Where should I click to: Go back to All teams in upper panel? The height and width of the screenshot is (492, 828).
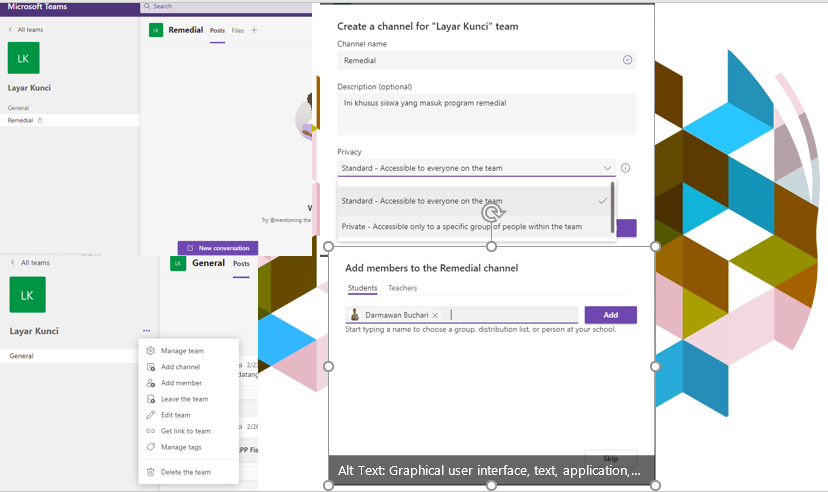click(x=26, y=30)
